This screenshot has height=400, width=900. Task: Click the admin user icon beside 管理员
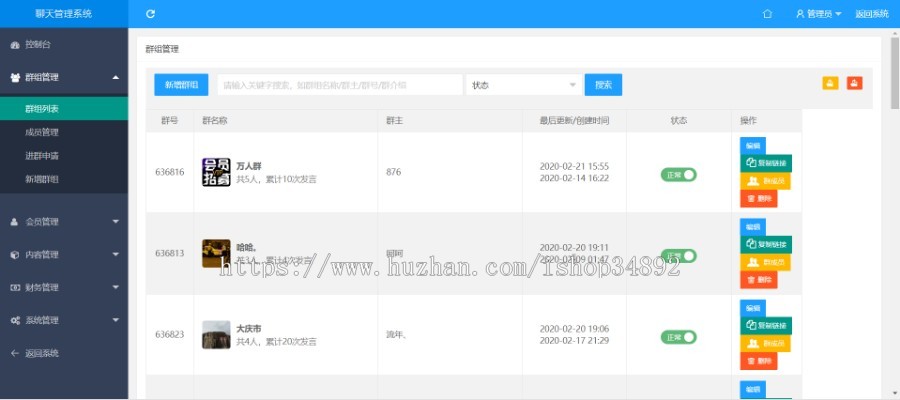(x=800, y=14)
